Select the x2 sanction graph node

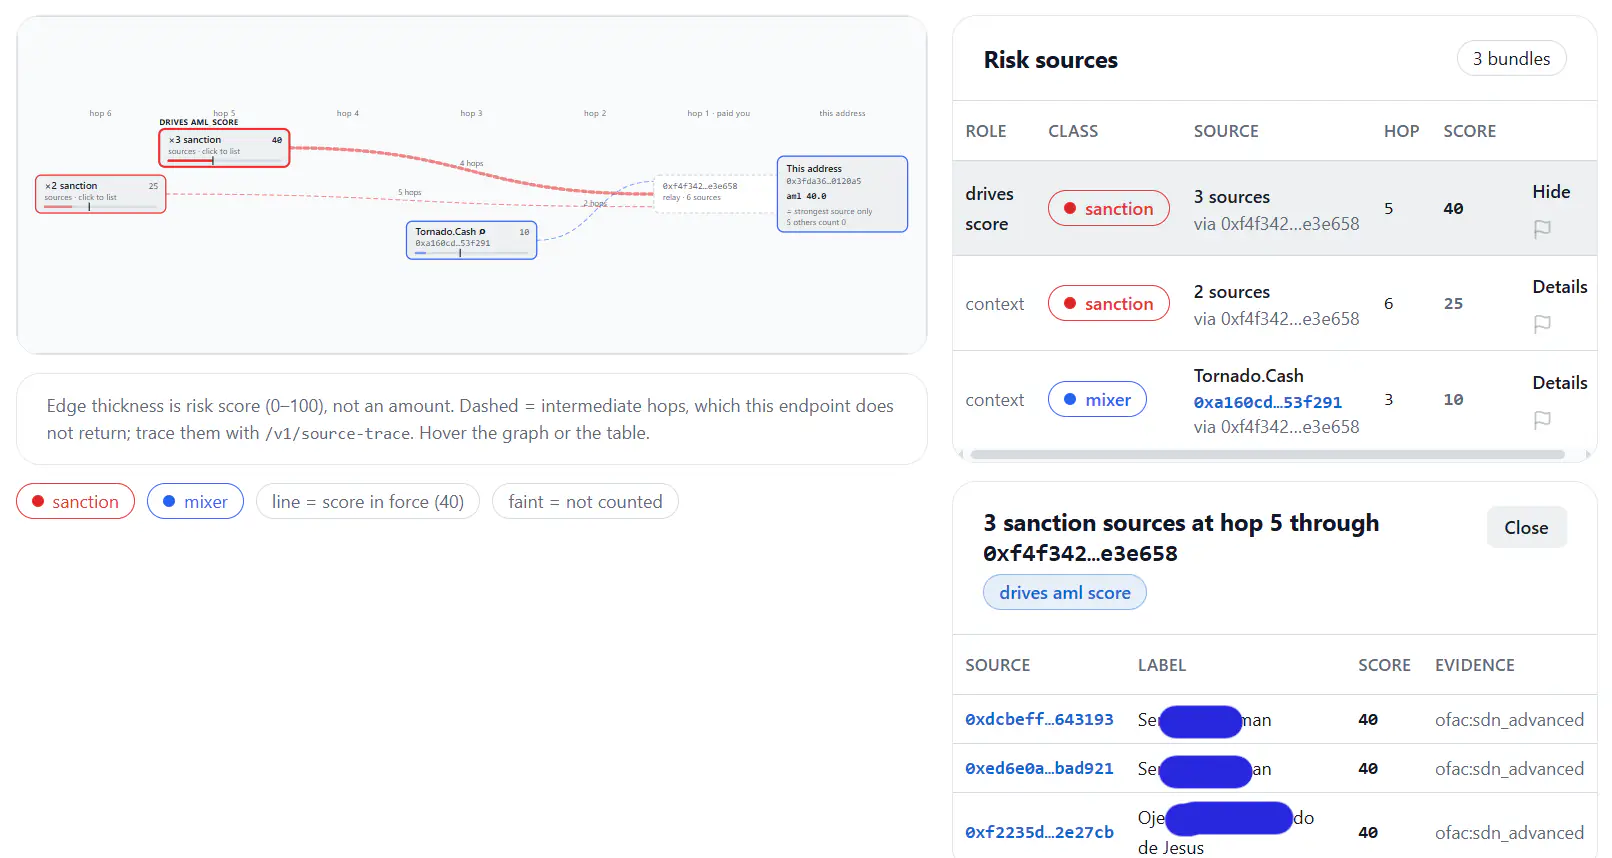pos(100,193)
